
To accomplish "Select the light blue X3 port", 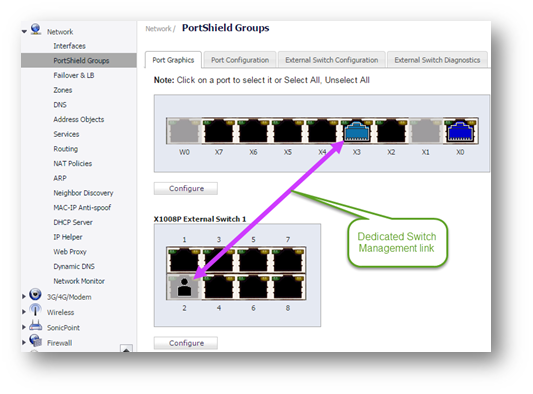I will click(x=356, y=131).
